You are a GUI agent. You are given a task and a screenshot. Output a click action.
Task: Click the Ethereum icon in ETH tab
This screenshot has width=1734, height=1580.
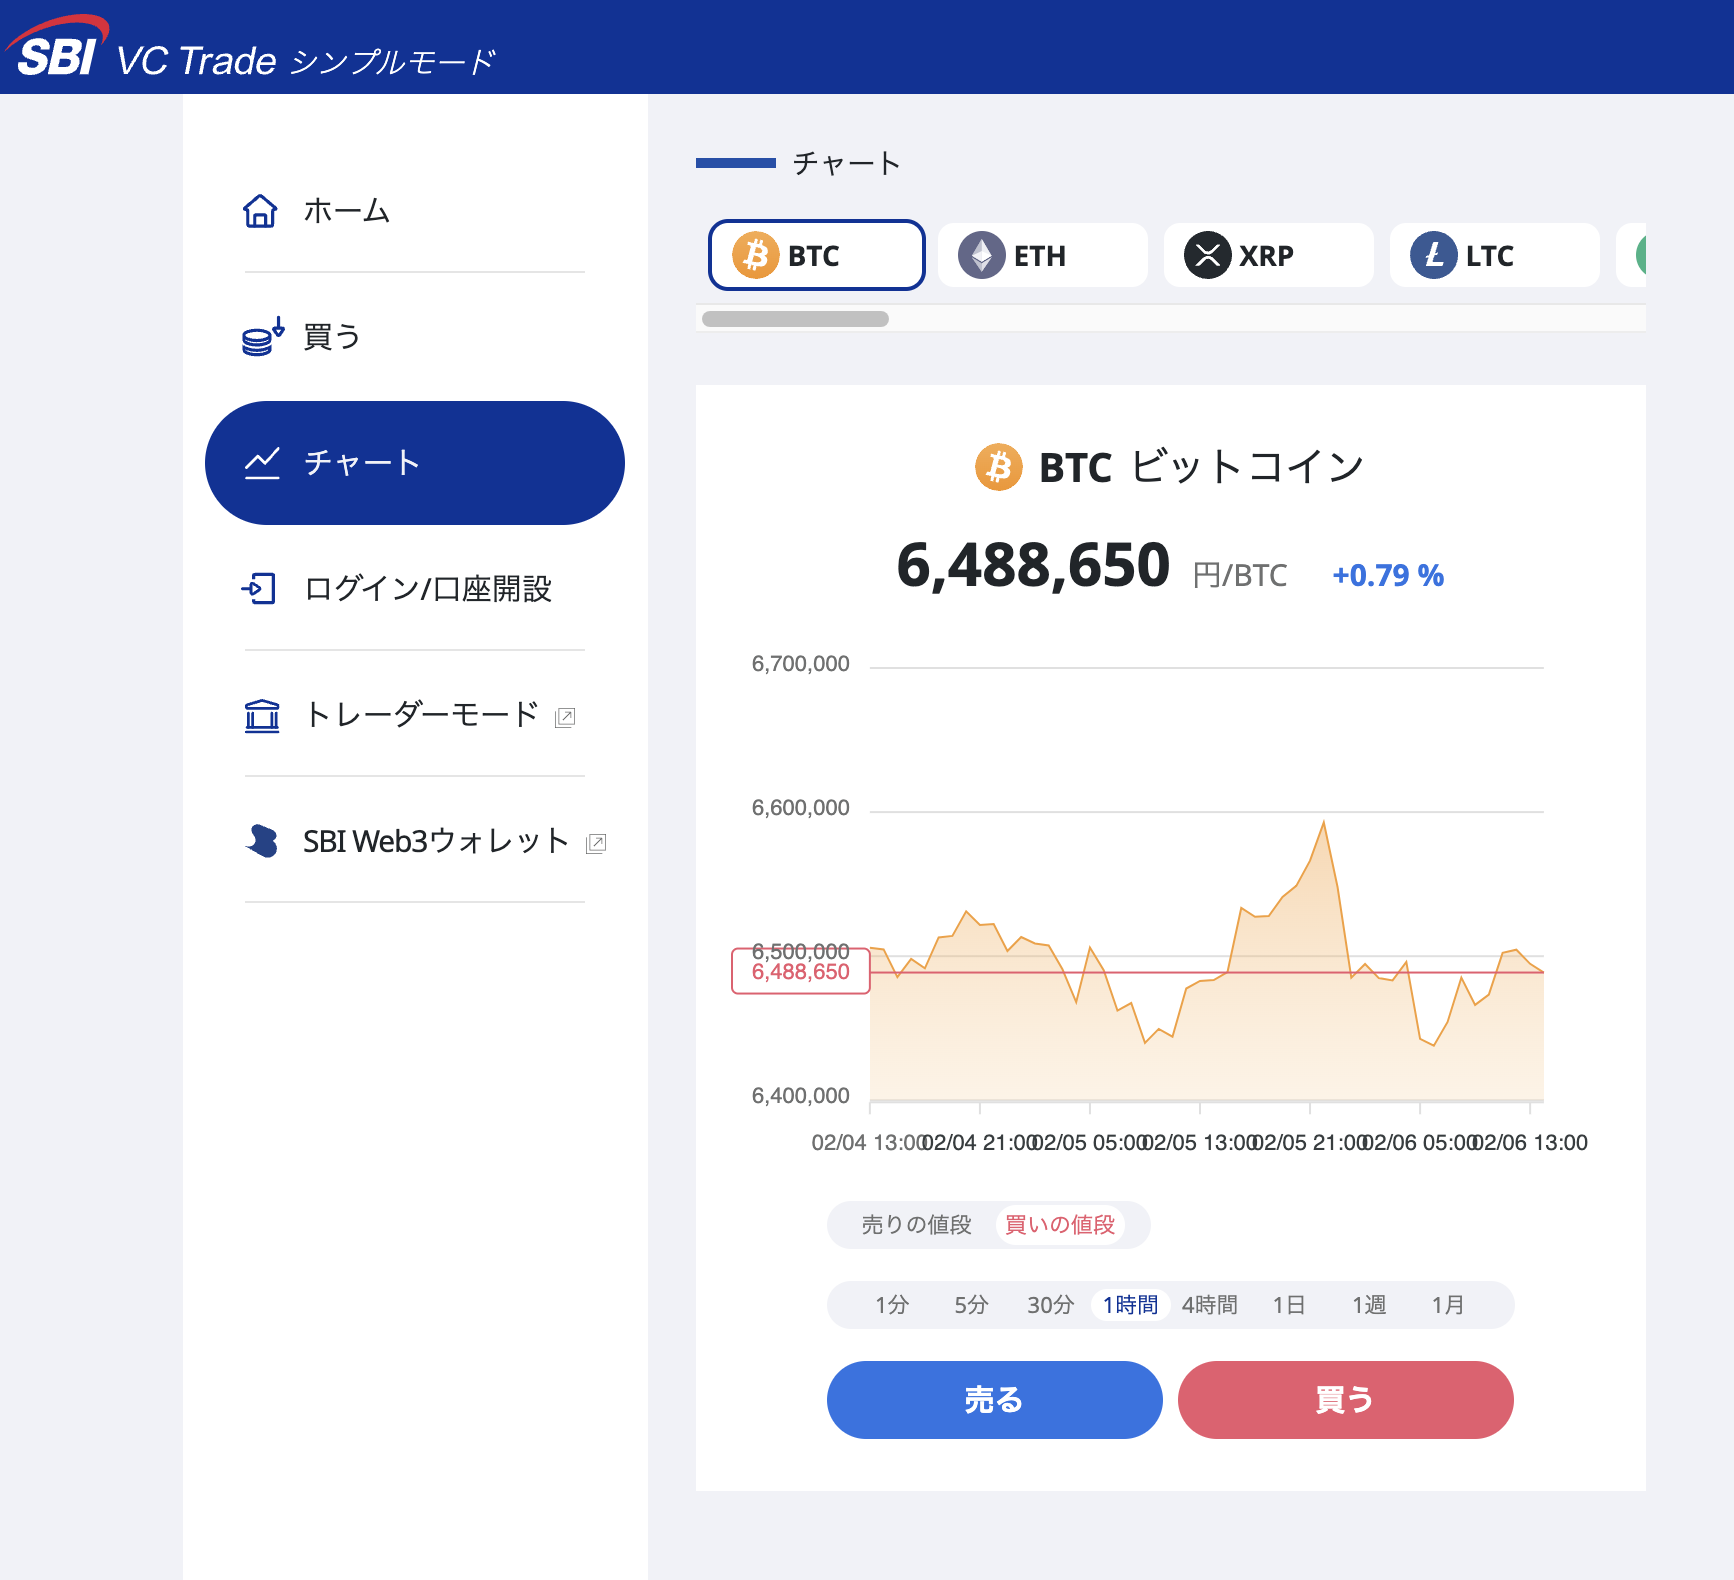click(x=982, y=255)
